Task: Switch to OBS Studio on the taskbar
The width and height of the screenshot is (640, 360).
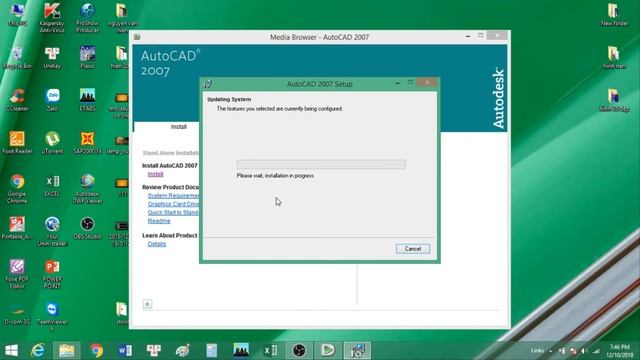Action: [299, 350]
